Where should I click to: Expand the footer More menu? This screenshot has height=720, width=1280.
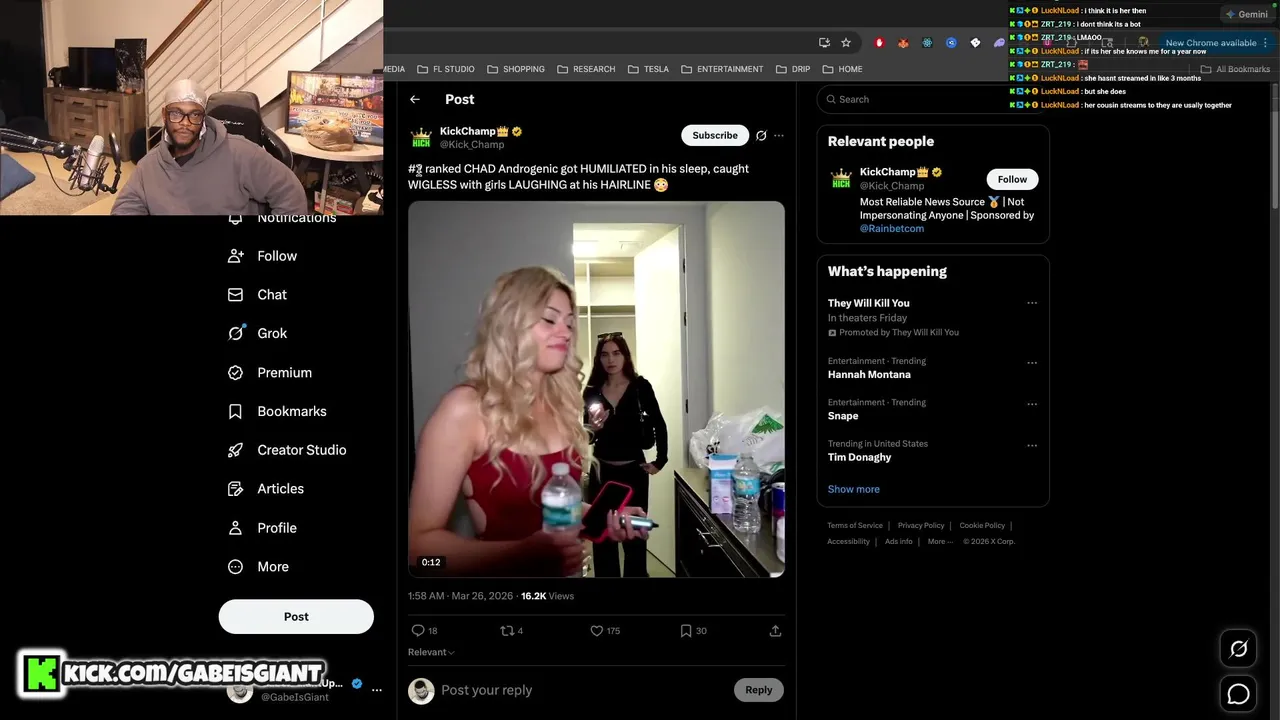[x=940, y=541]
